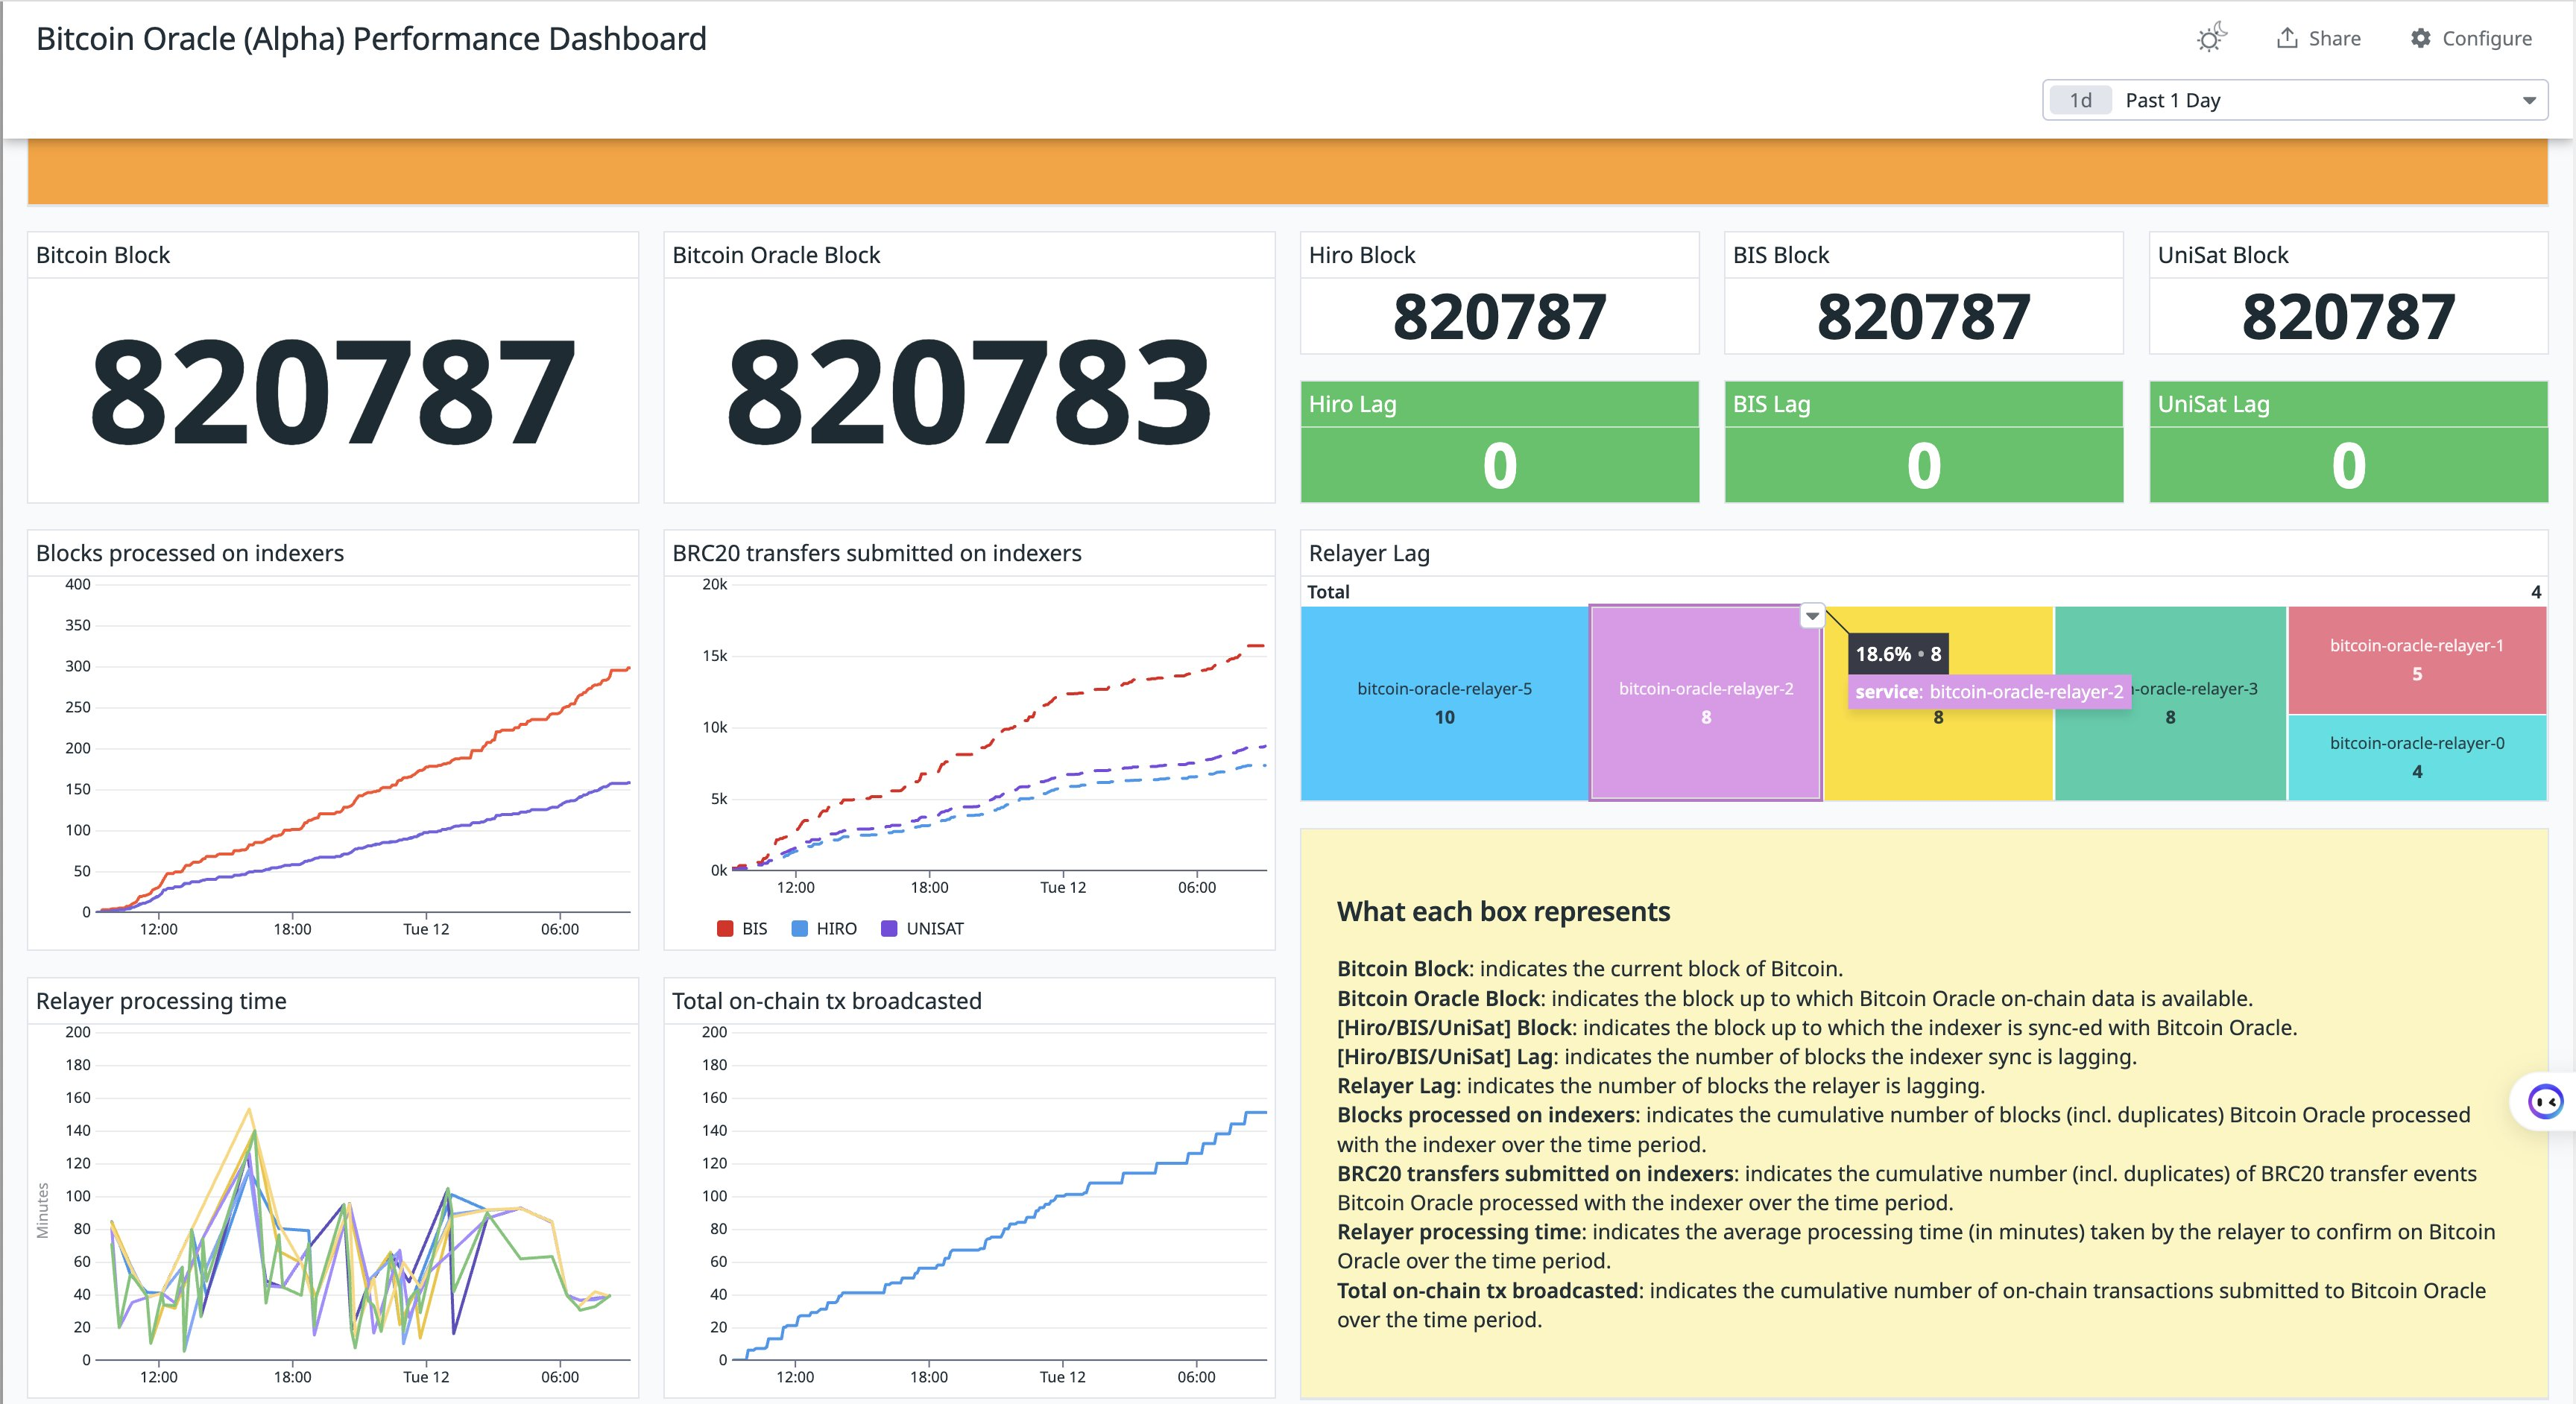
Task: Click the UniSat Block widget title
Action: (2223, 255)
